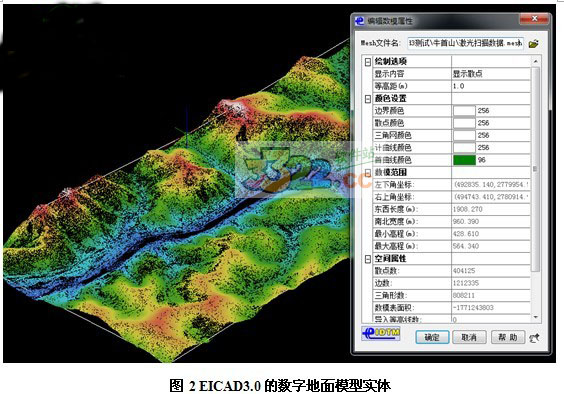This screenshot has width=564, height=394.
Task: Select the 等高距(m) row label
Action: click(391, 86)
